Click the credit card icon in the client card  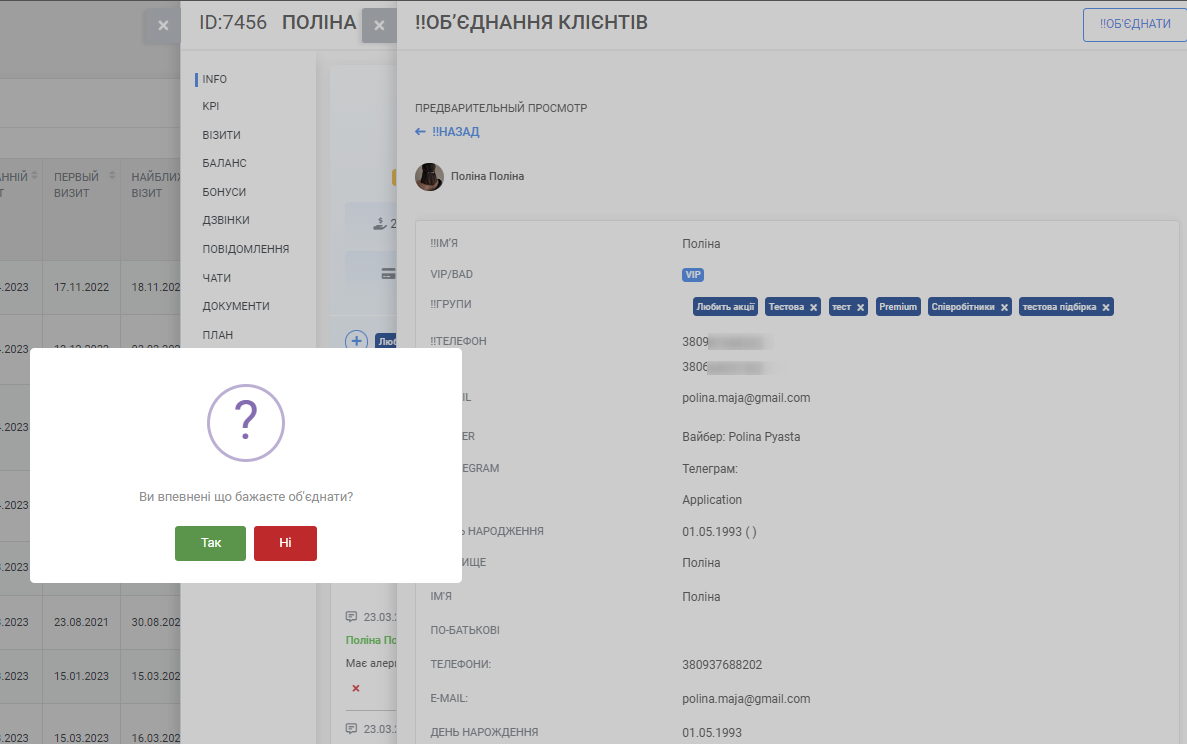tap(388, 274)
